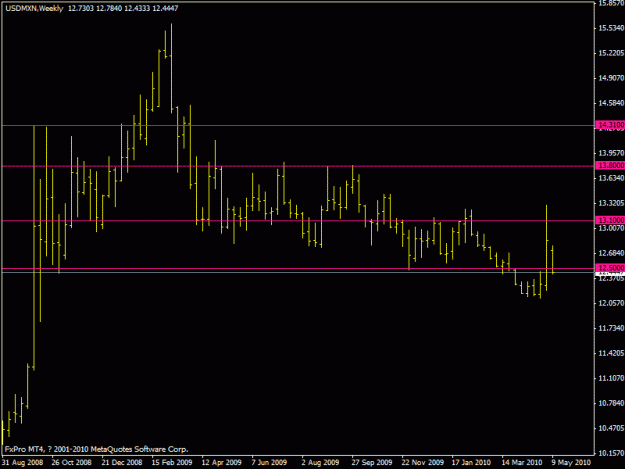Click the 13.6340 price scale value
The image size is (625, 469).
coord(611,178)
